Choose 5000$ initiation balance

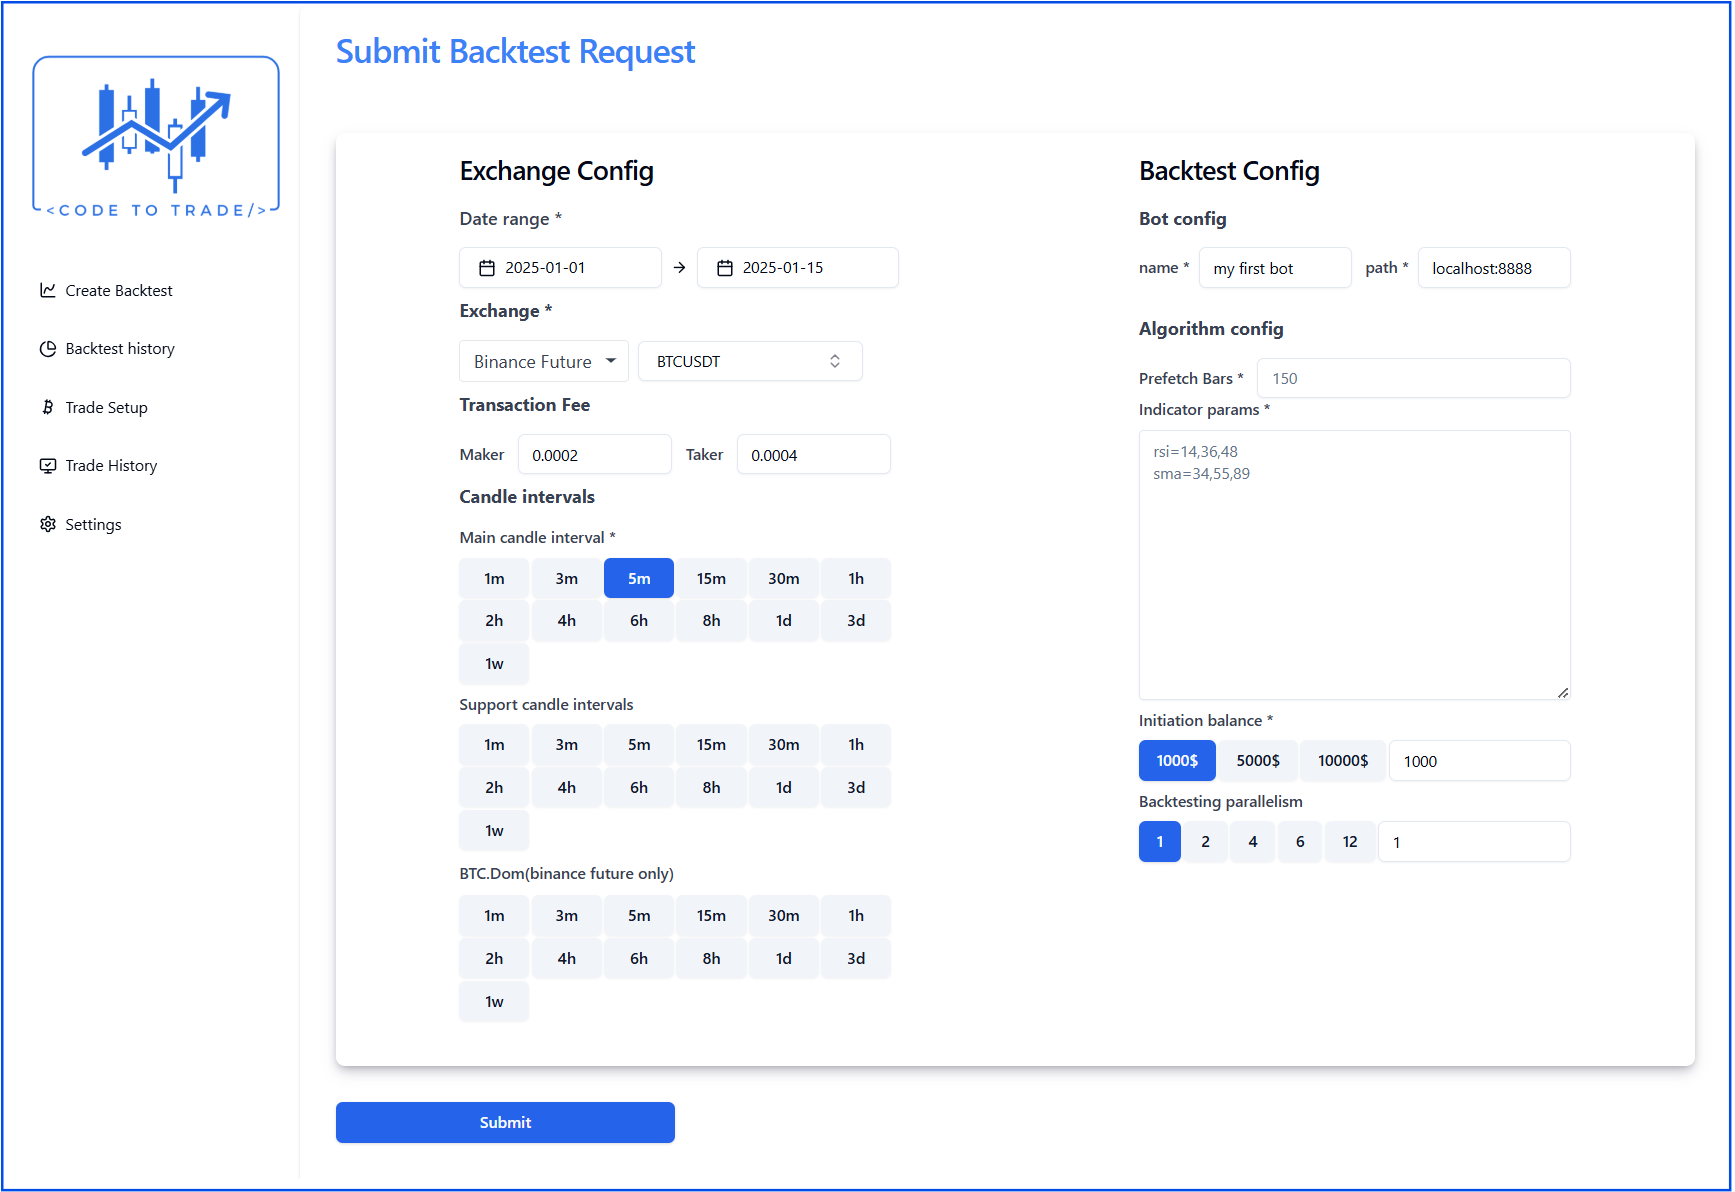pos(1257,761)
